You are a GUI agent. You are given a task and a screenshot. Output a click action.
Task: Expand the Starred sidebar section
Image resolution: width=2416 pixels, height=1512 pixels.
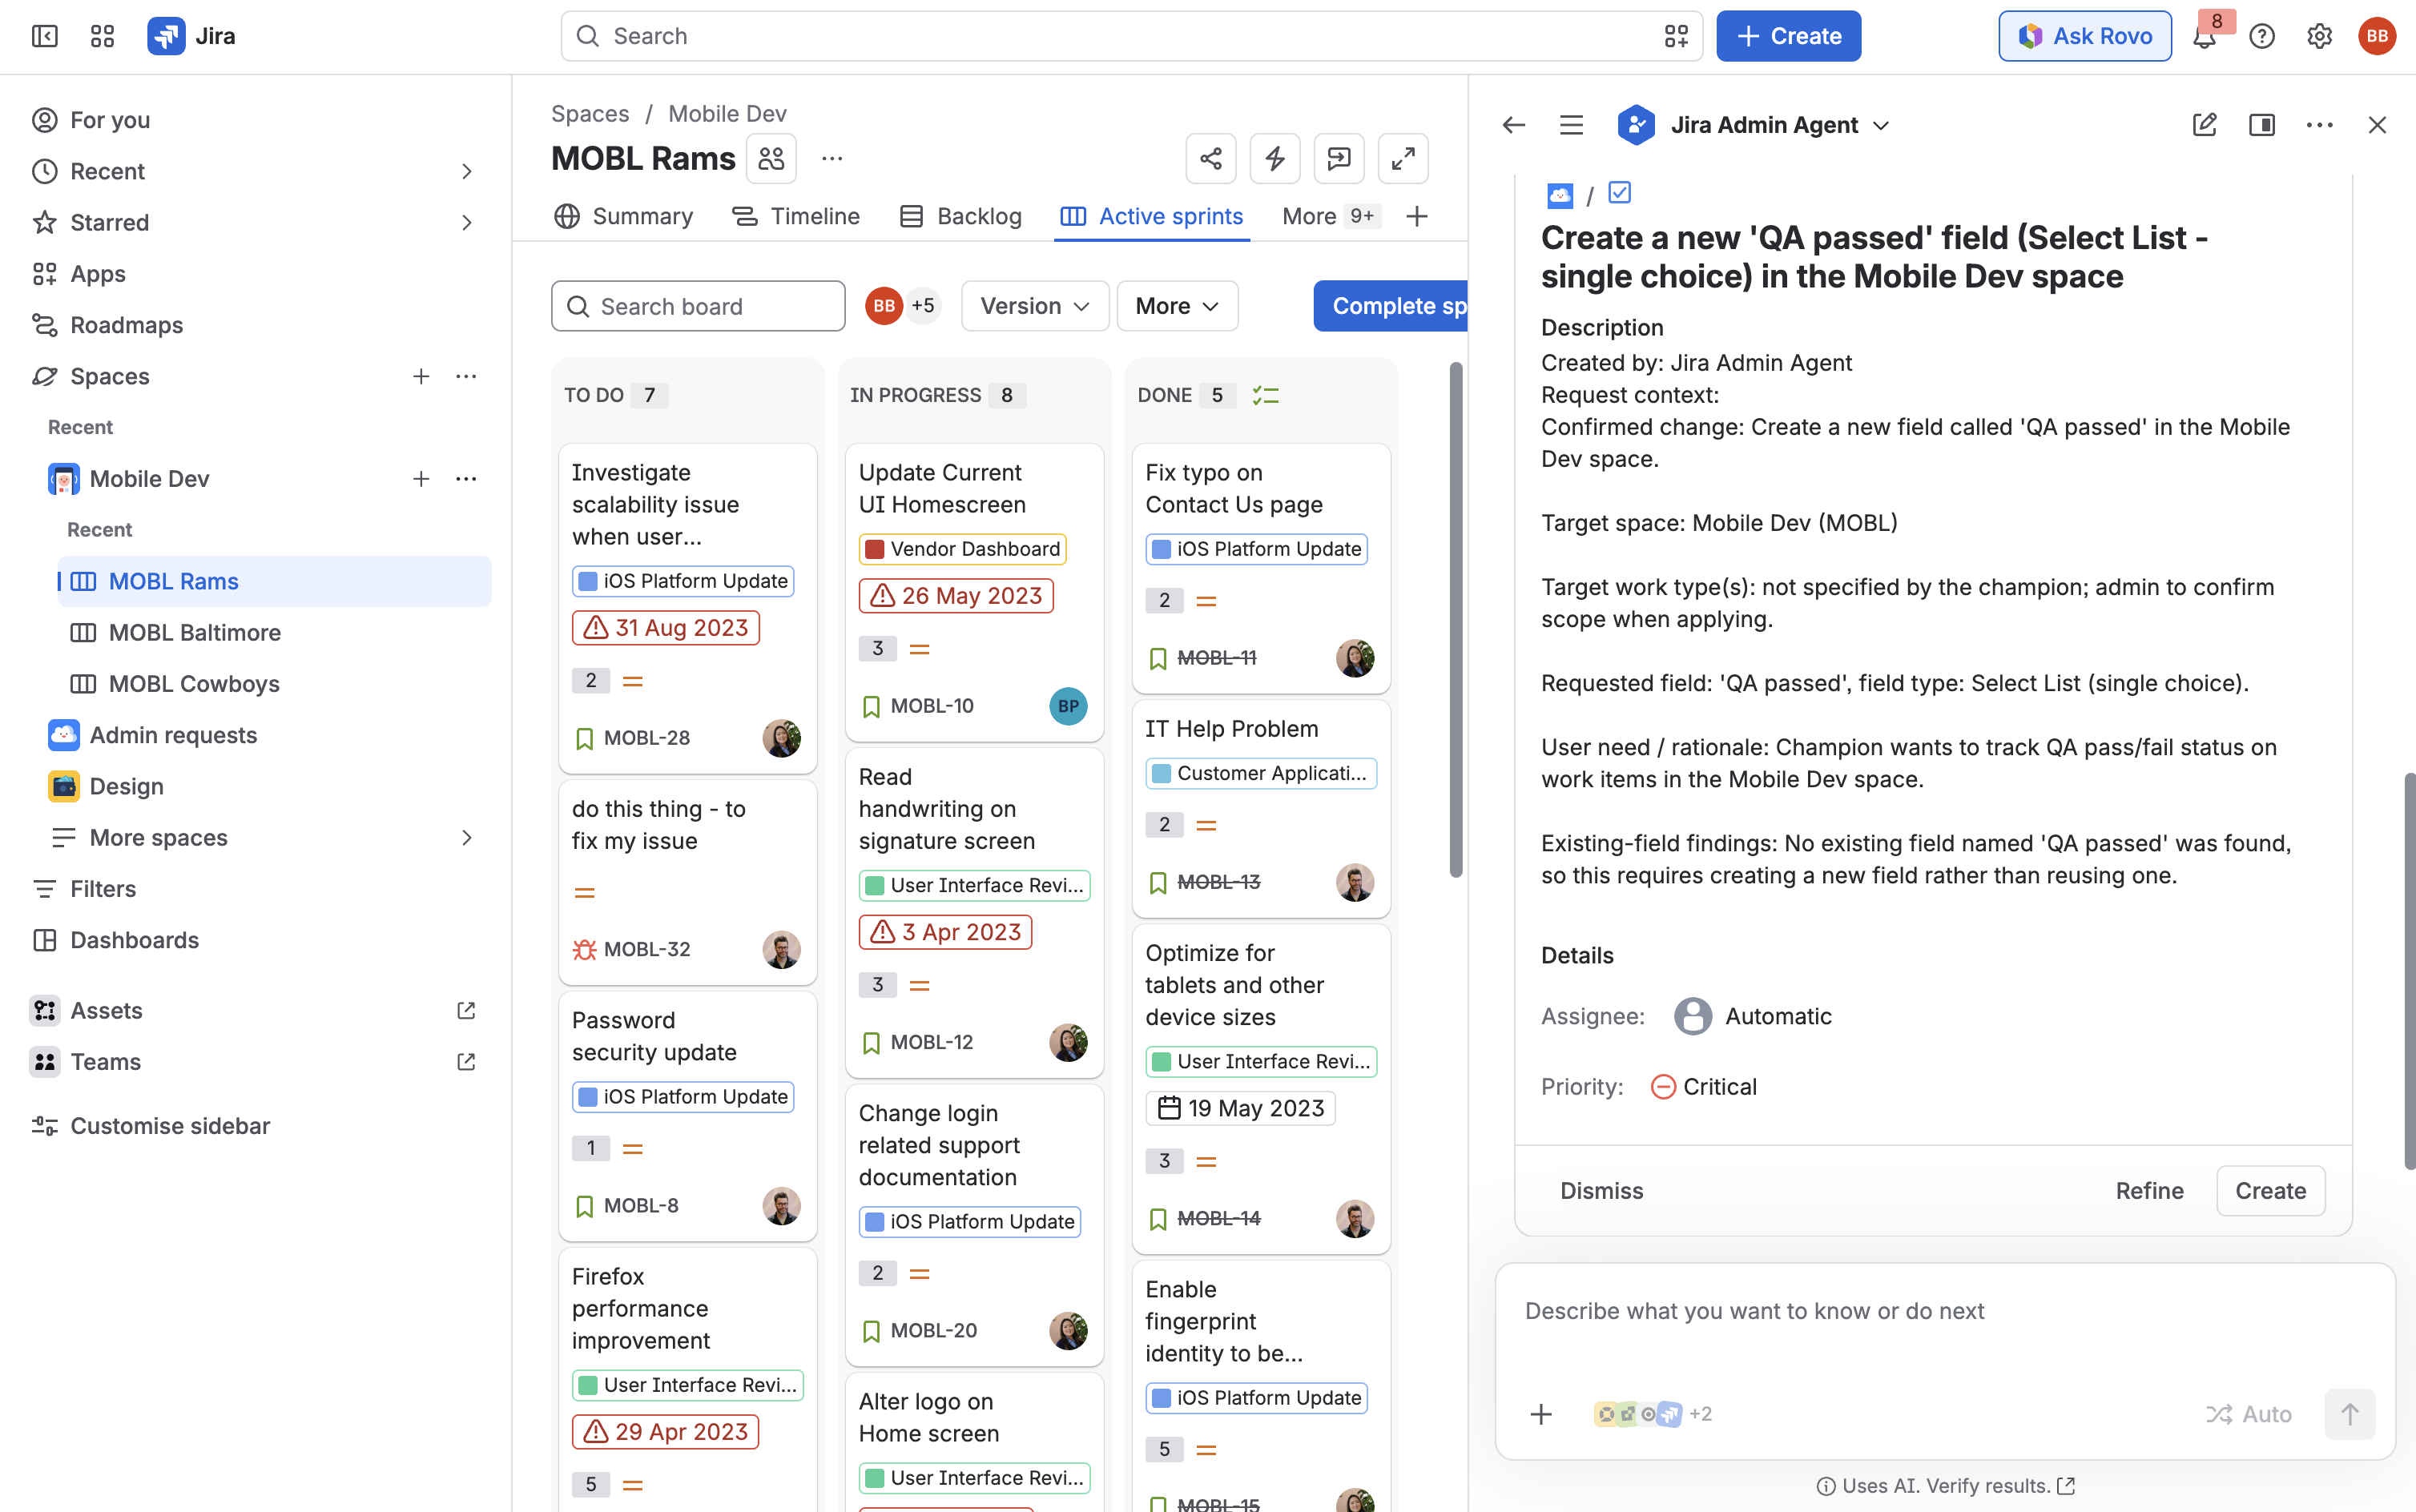pyautogui.click(x=466, y=222)
